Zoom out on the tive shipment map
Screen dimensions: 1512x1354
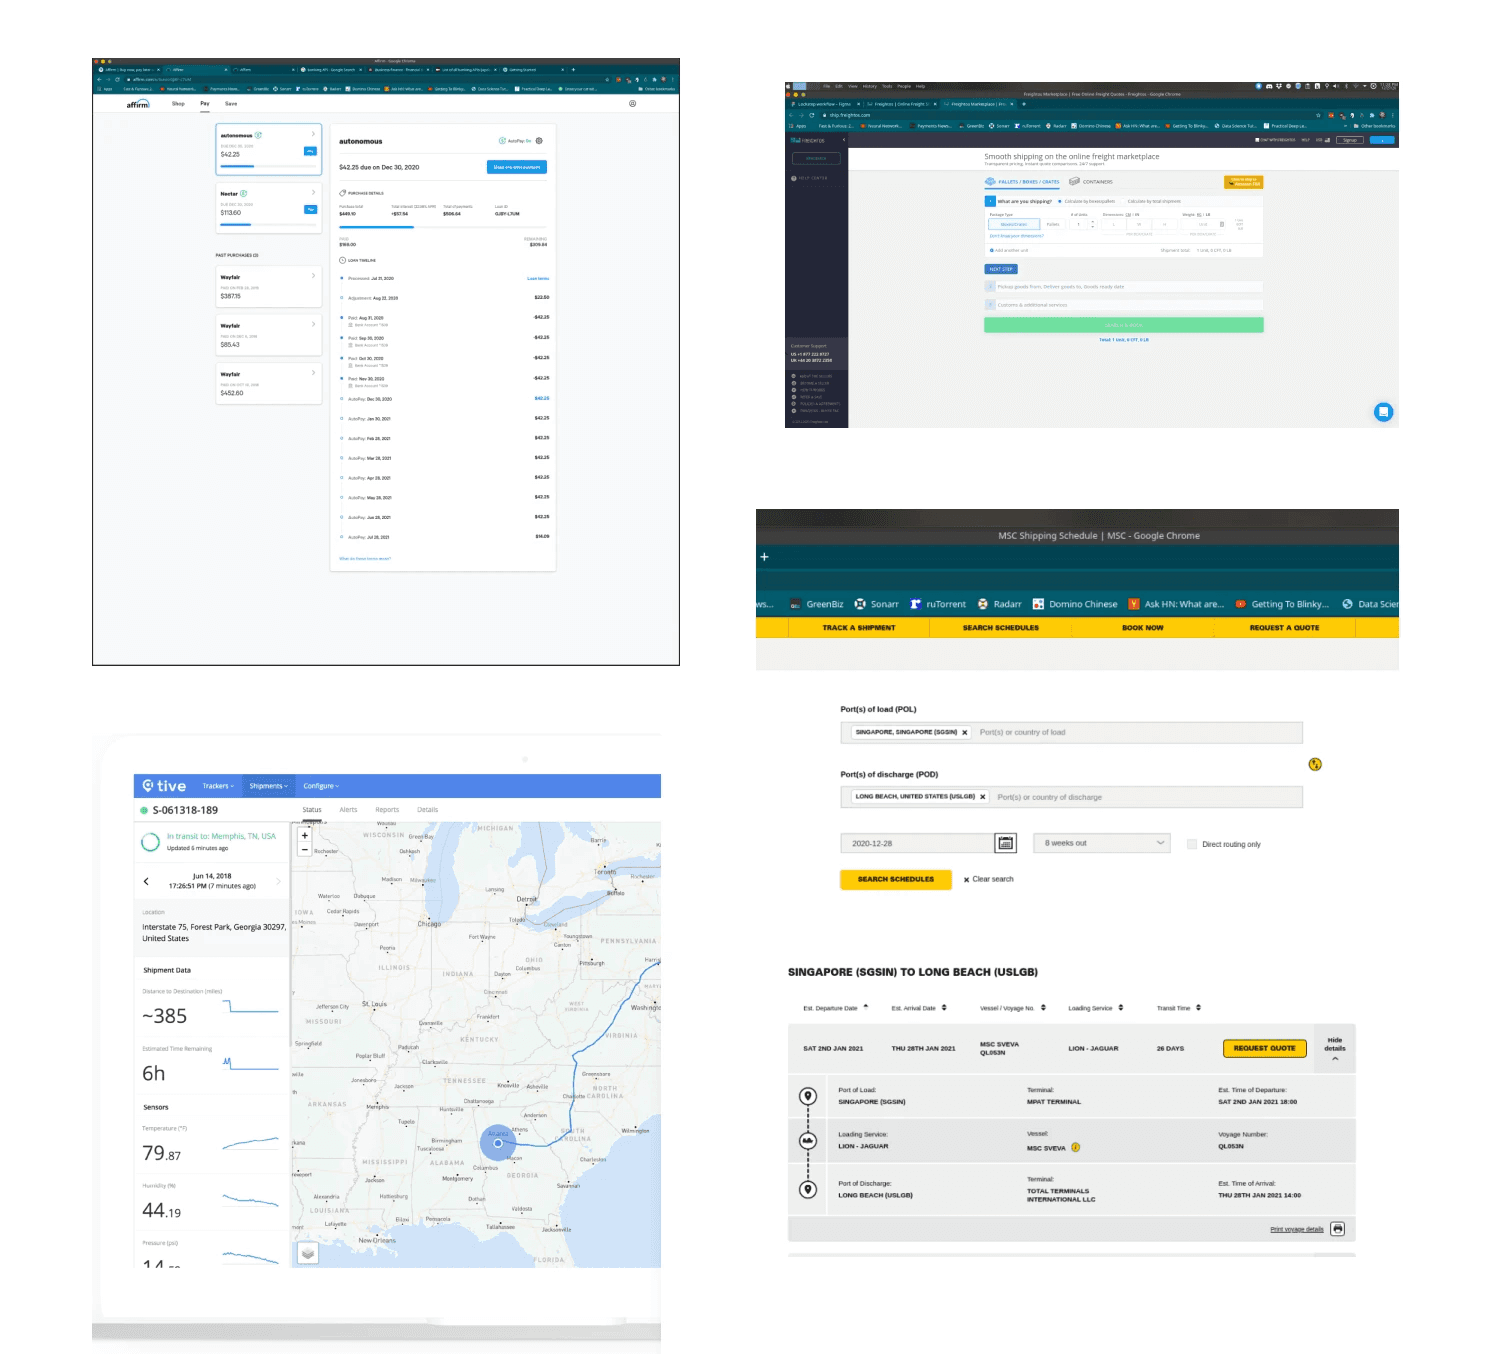[x=305, y=849]
